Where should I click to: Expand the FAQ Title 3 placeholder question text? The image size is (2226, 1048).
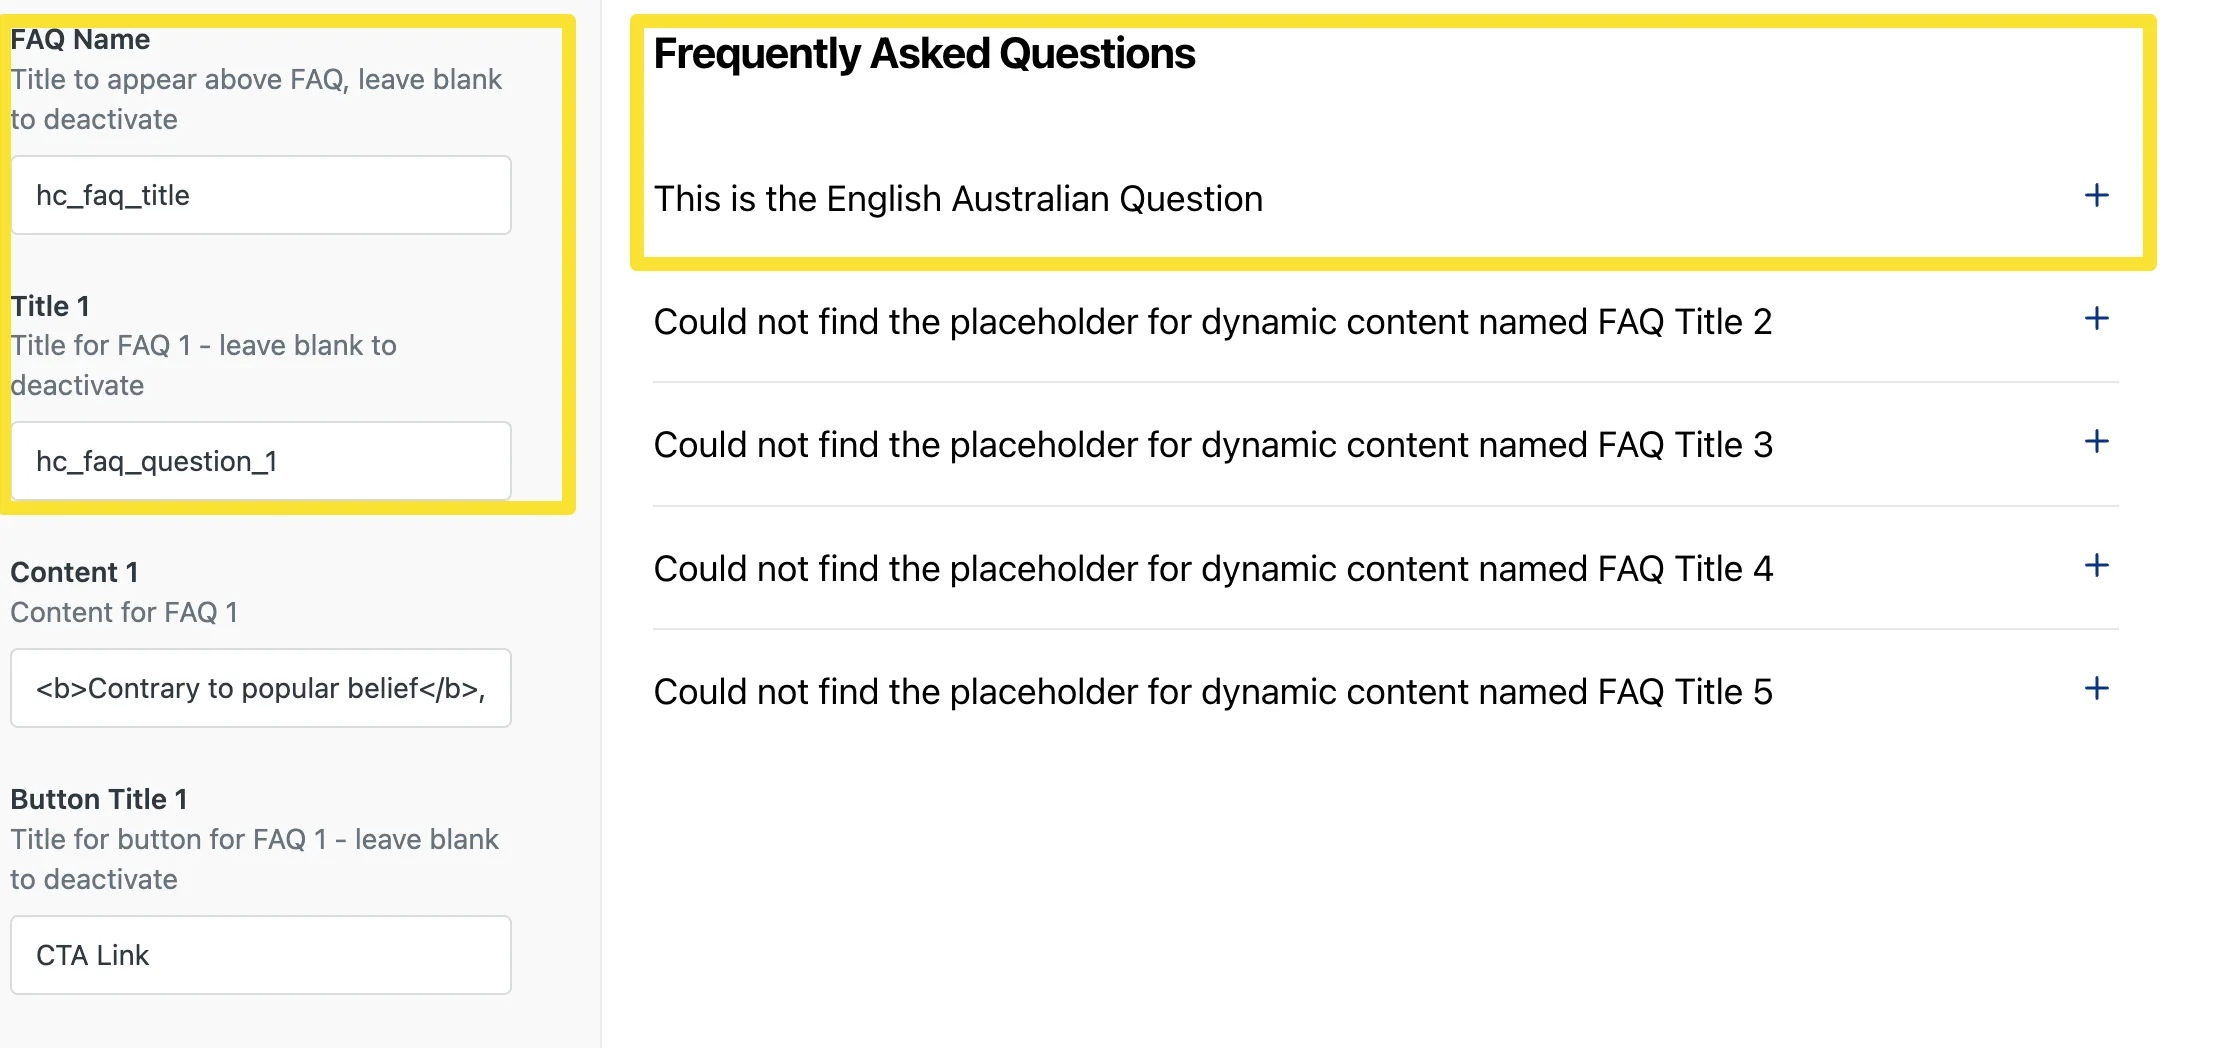1212,445
